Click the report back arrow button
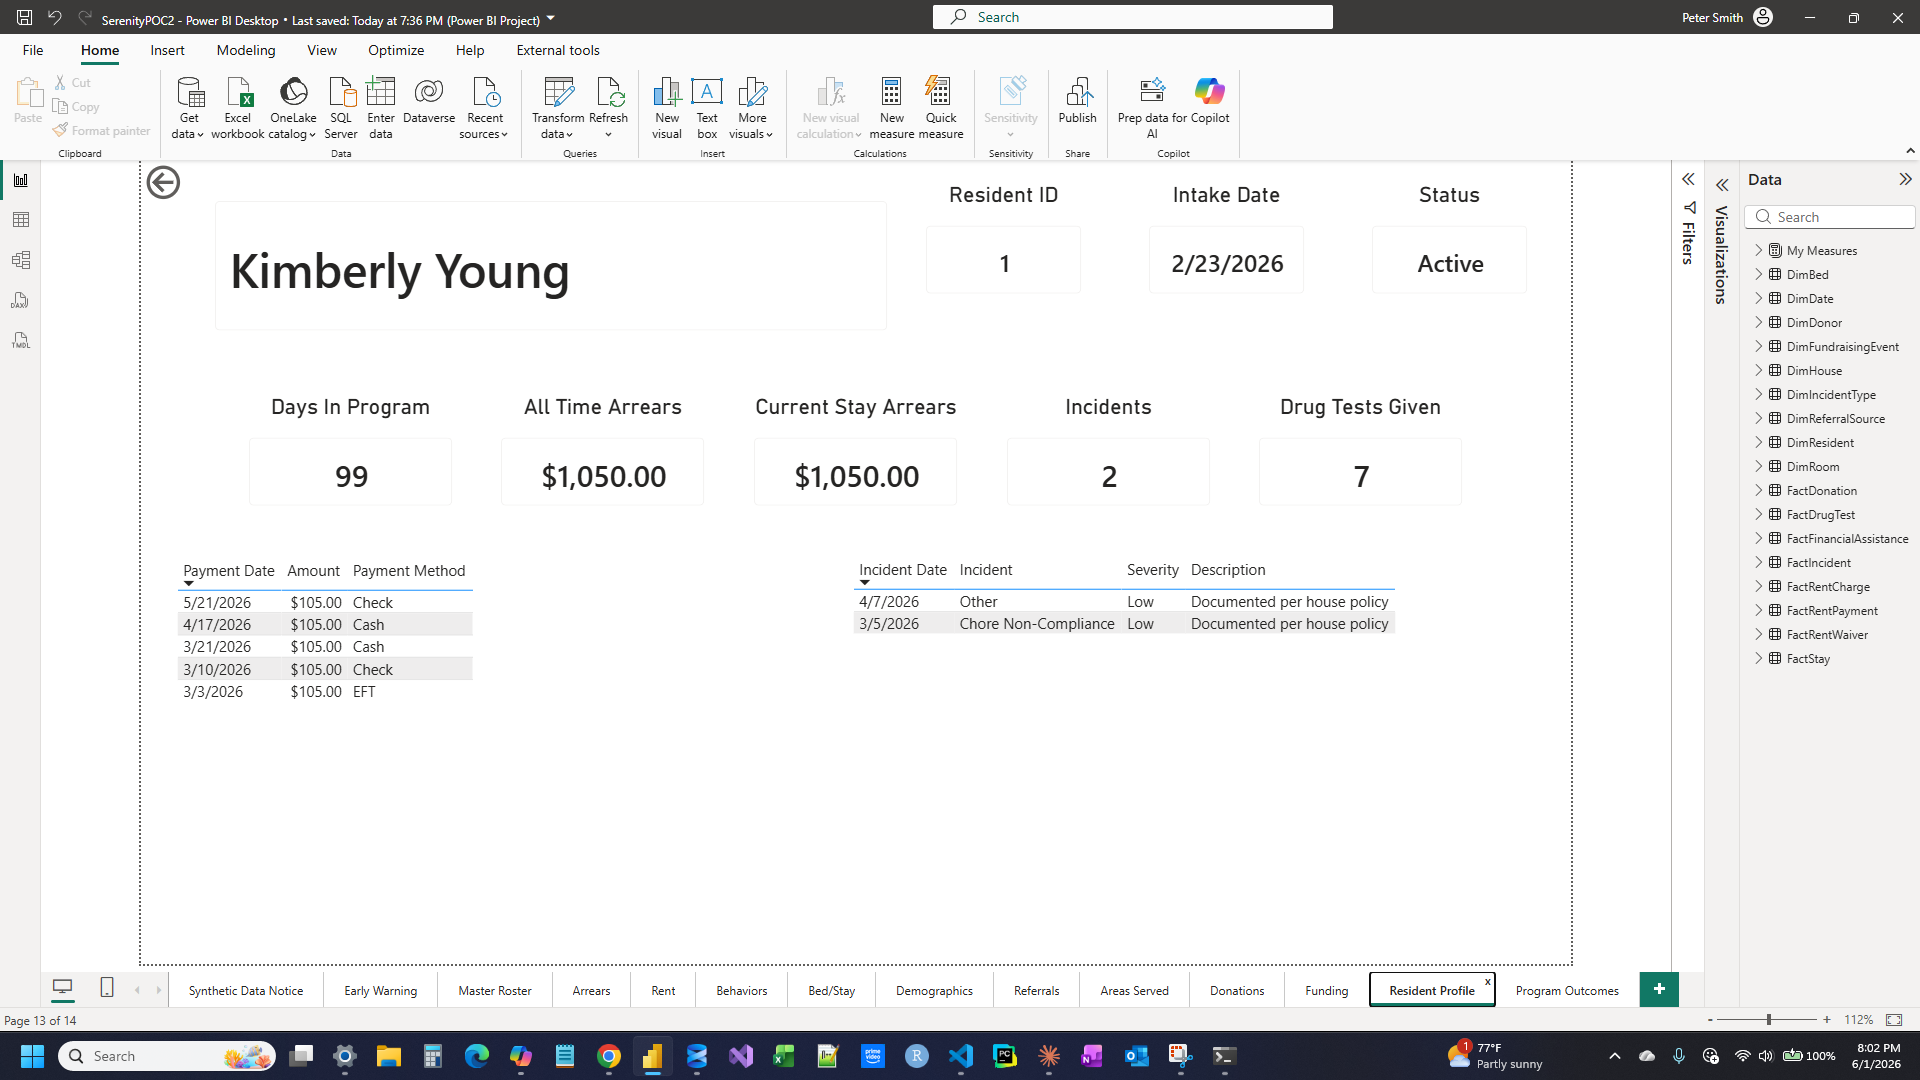This screenshot has height=1080, width=1920. (163, 183)
